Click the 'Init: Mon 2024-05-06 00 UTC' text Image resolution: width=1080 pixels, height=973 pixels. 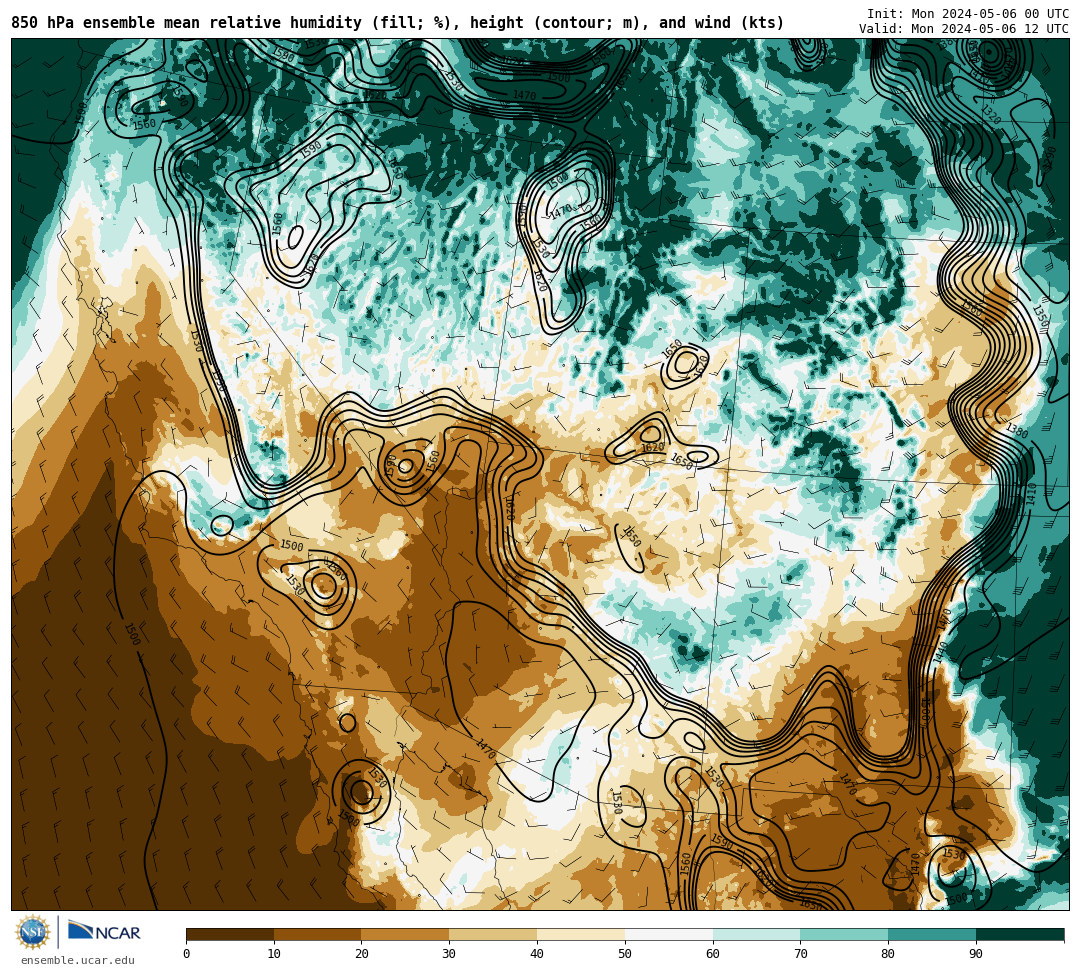(968, 14)
